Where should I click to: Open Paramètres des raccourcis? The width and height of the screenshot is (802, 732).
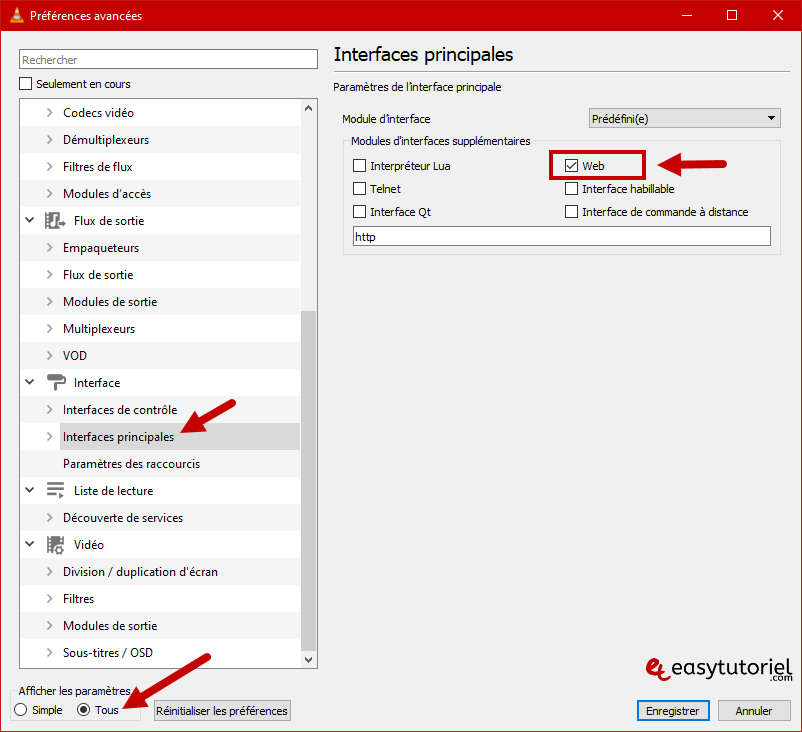point(131,464)
